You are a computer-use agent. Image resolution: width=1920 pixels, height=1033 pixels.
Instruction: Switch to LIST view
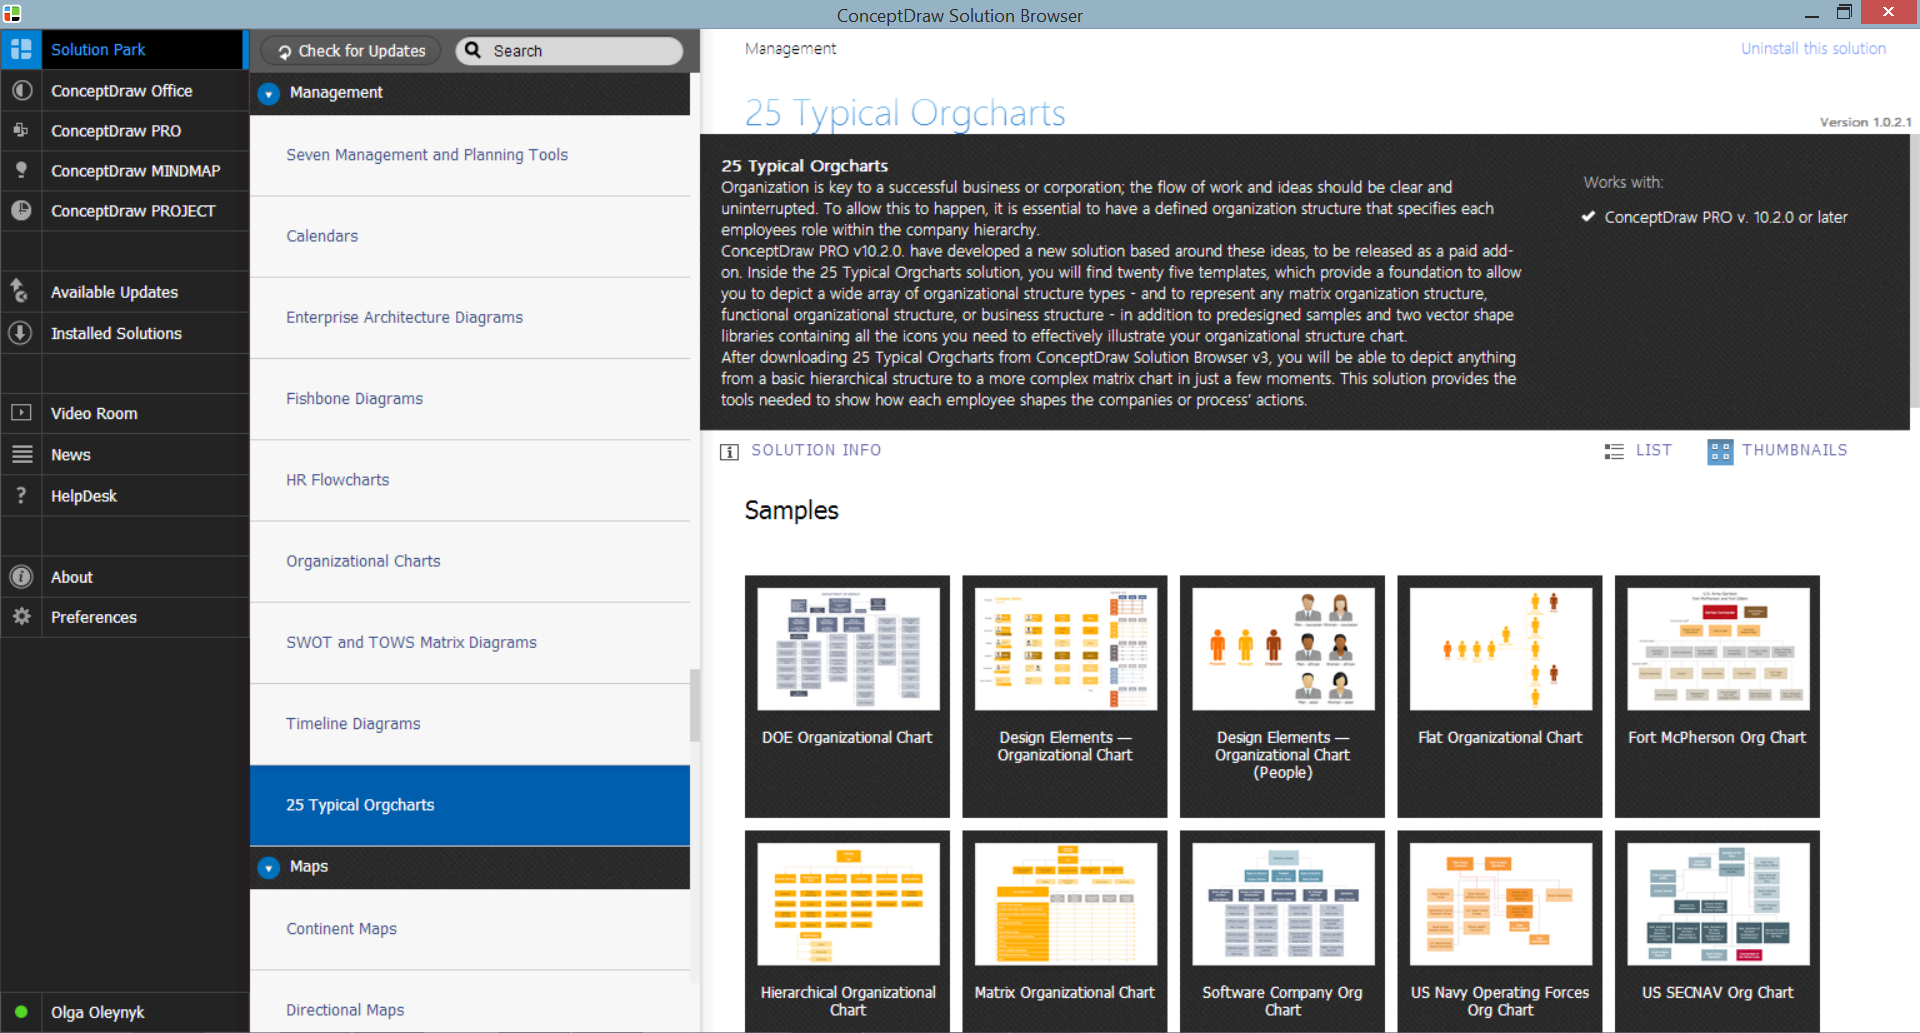pyautogui.click(x=1638, y=450)
